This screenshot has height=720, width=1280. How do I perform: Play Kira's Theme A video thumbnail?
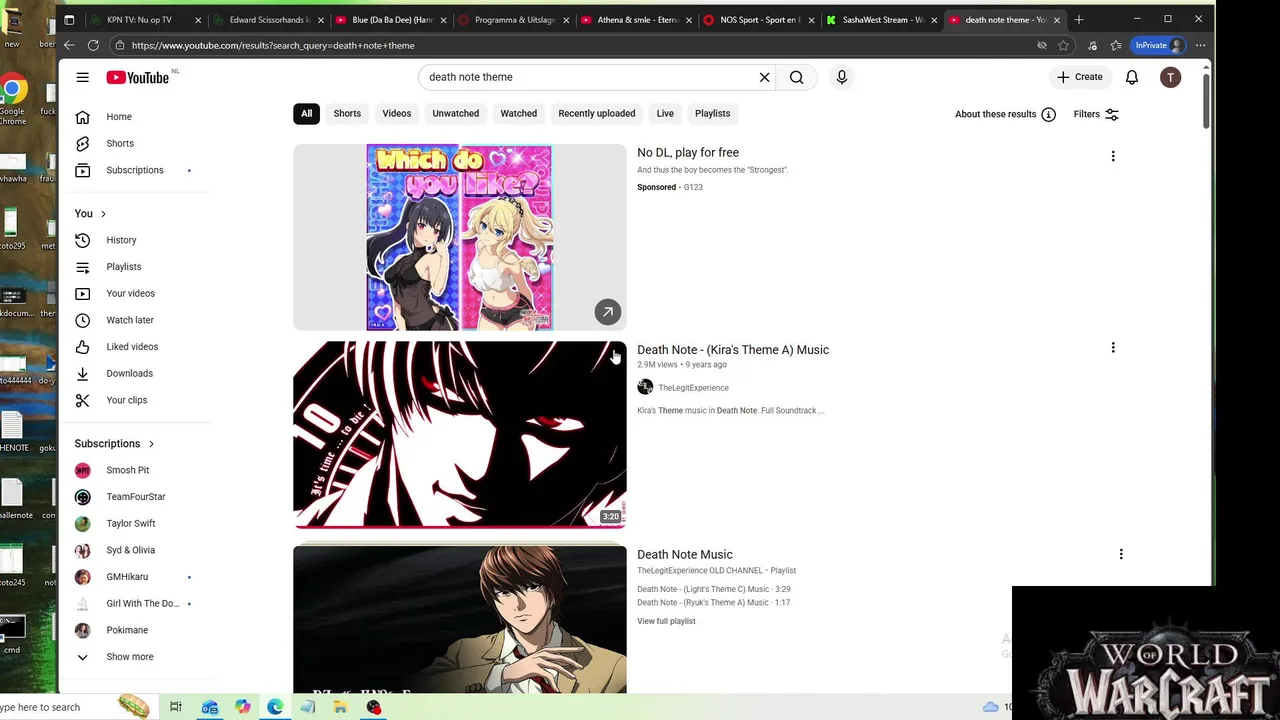click(460, 435)
